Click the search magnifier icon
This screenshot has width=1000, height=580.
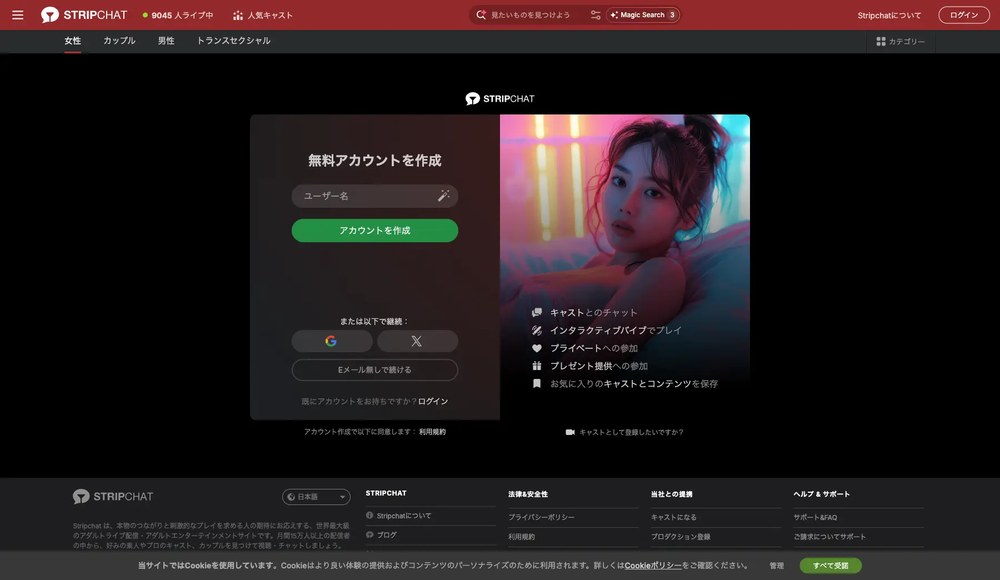[x=481, y=15]
